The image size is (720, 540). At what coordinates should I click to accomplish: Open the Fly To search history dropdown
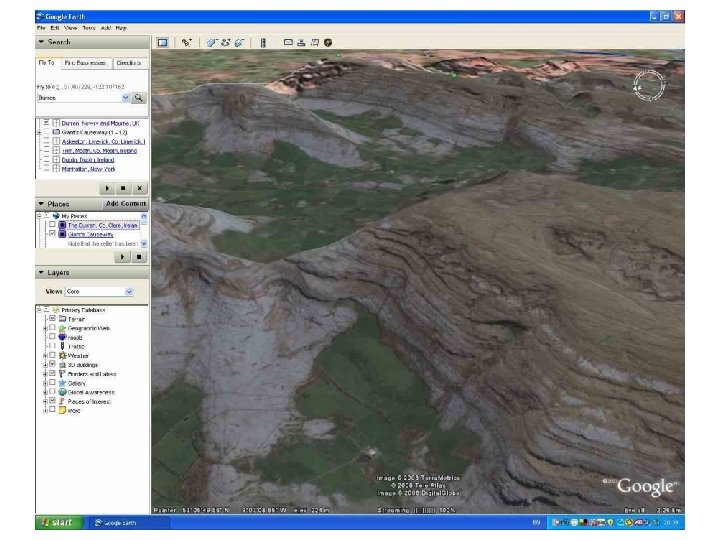[x=125, y=98]
